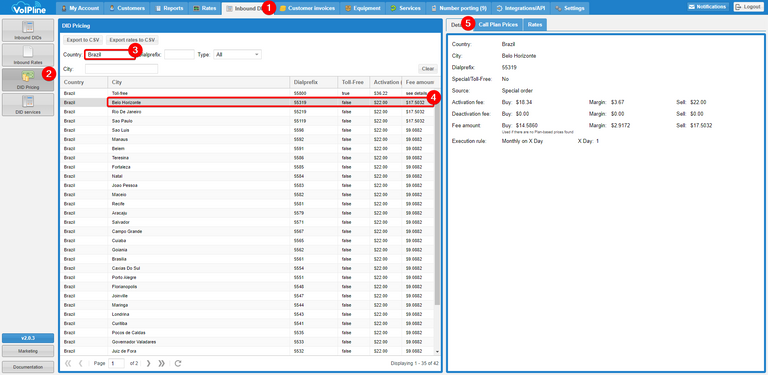Click the City filter field
The height and width of the screenshot is (375, 768).
point(121,69)
